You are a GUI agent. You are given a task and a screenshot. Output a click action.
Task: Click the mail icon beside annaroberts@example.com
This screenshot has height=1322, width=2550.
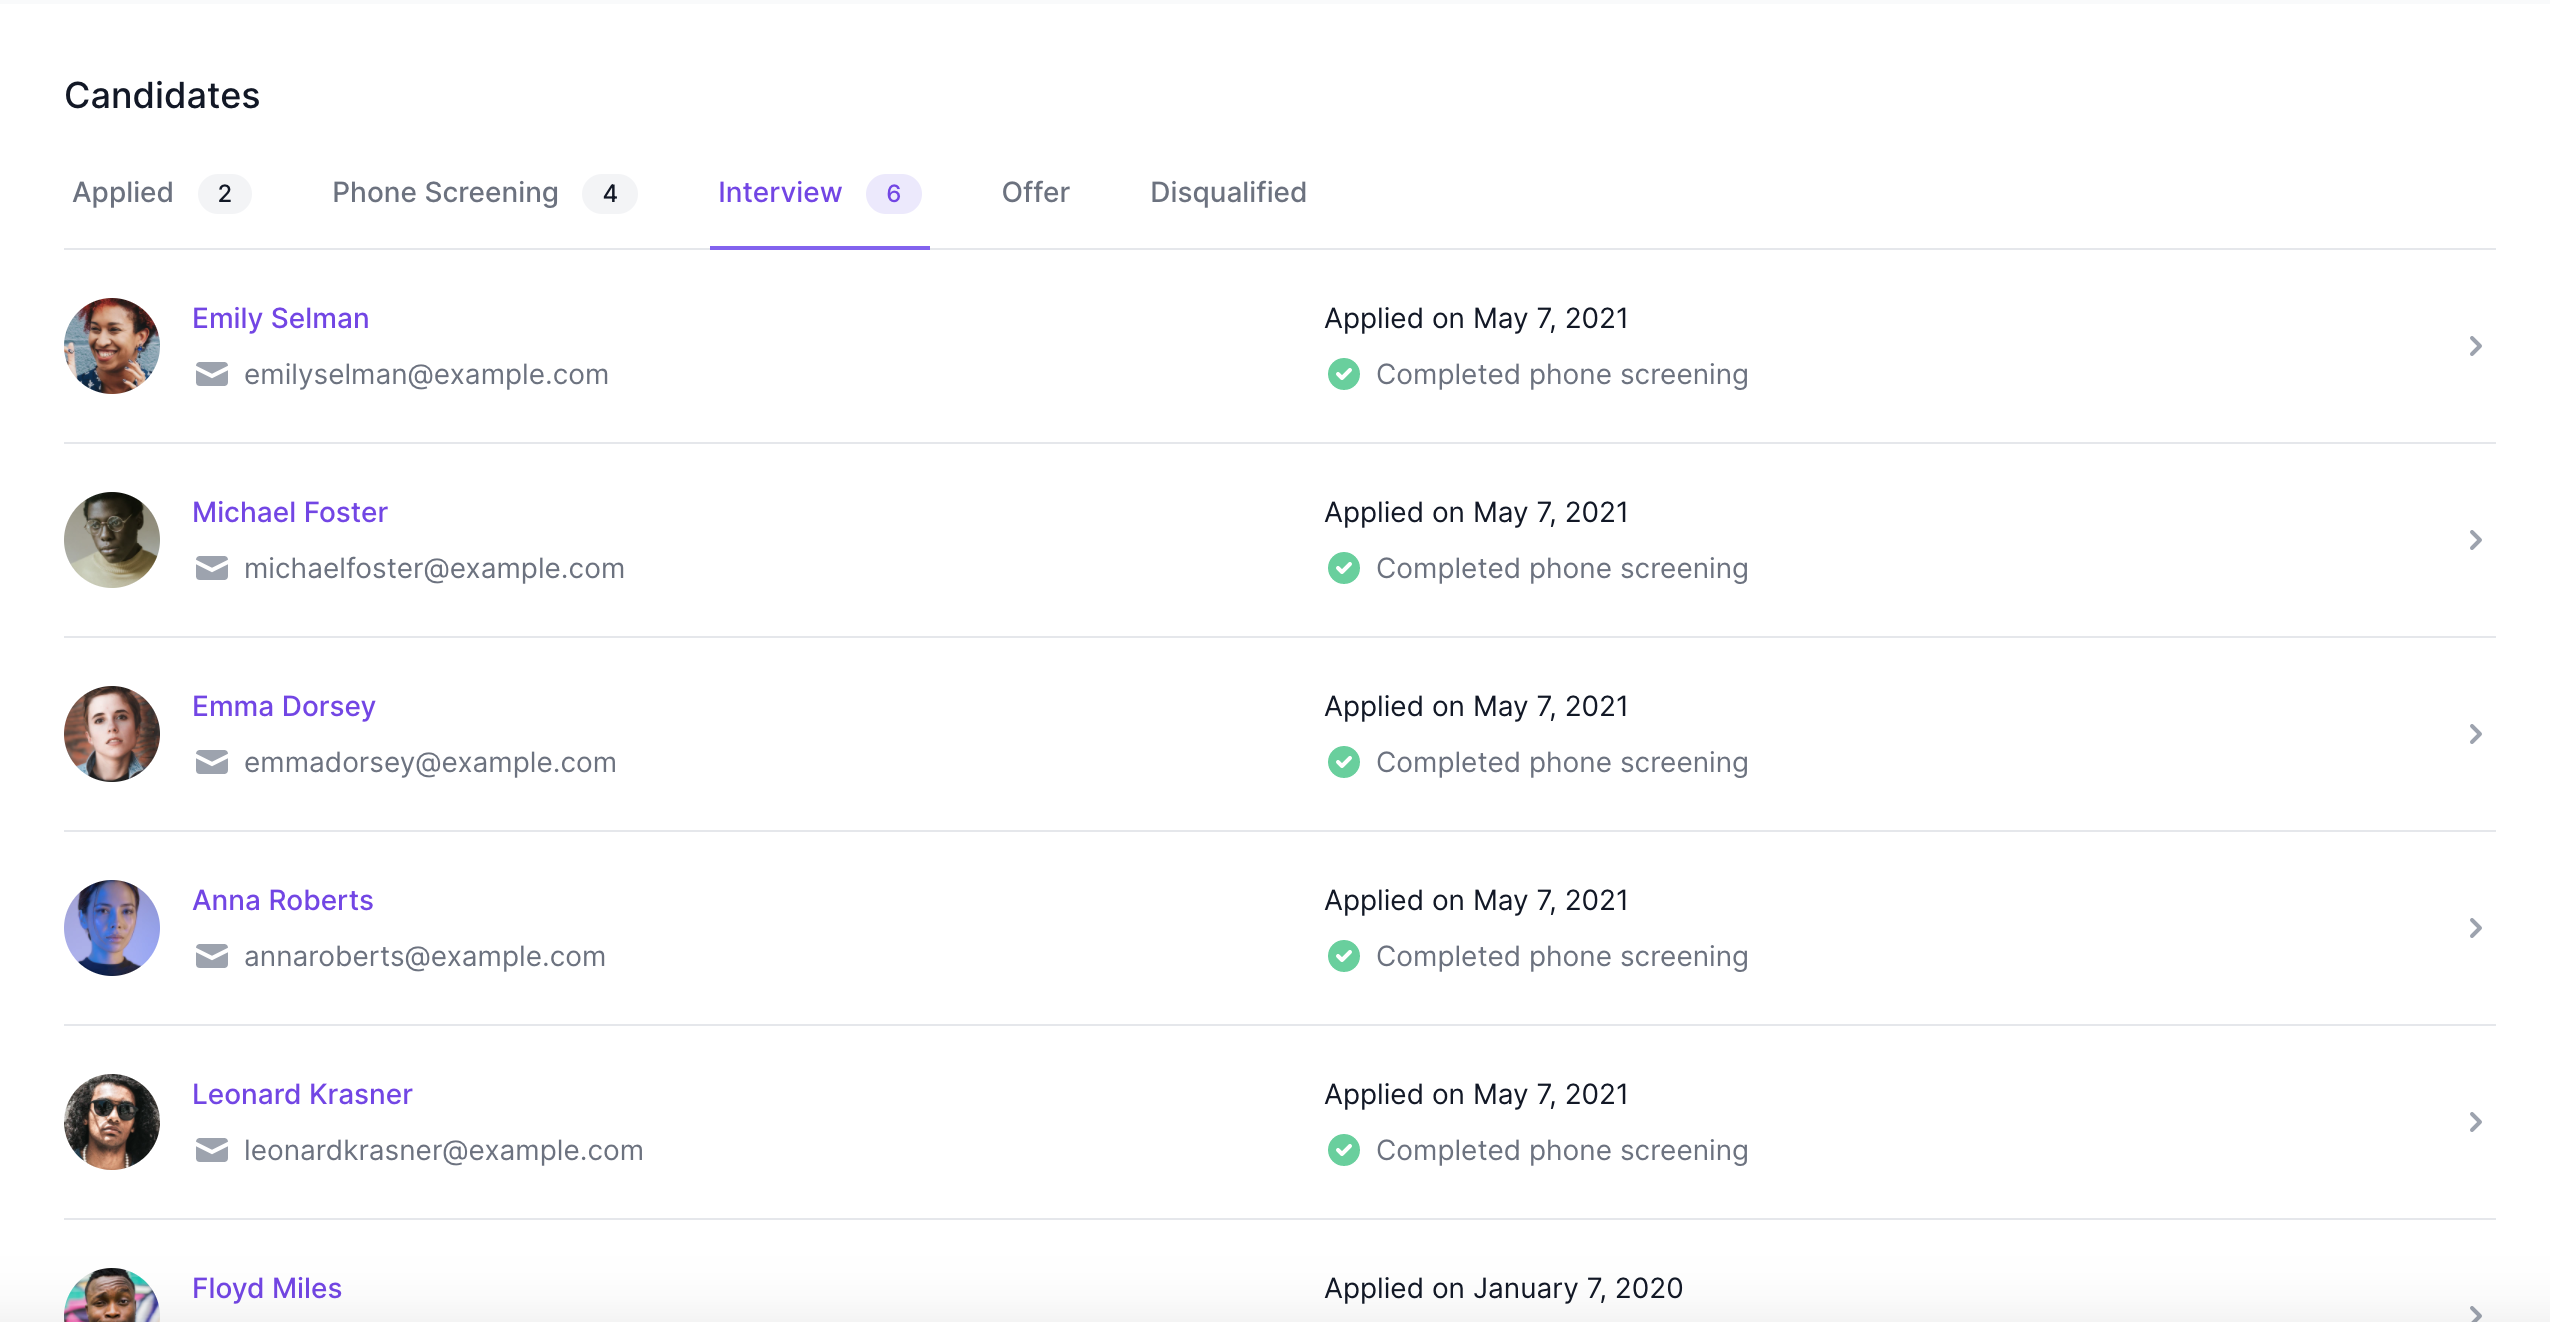(212, 956)
